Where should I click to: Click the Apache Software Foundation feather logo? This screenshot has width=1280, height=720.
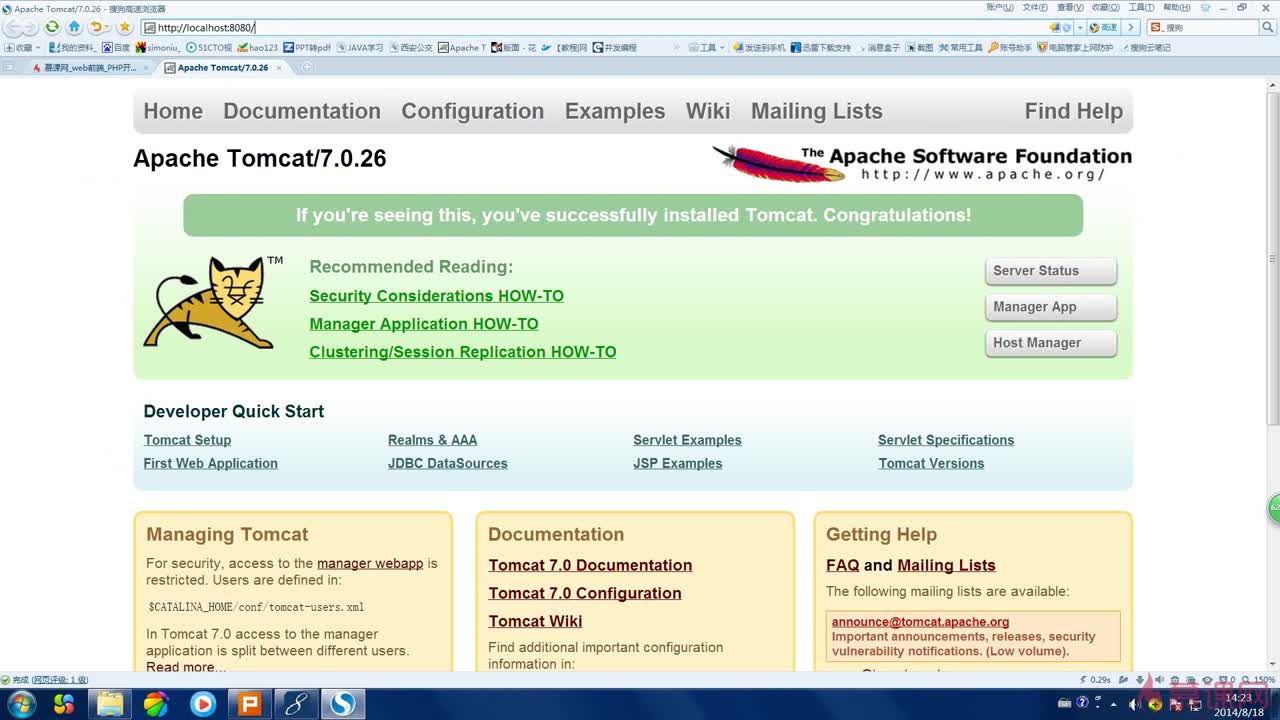[921, 163]
